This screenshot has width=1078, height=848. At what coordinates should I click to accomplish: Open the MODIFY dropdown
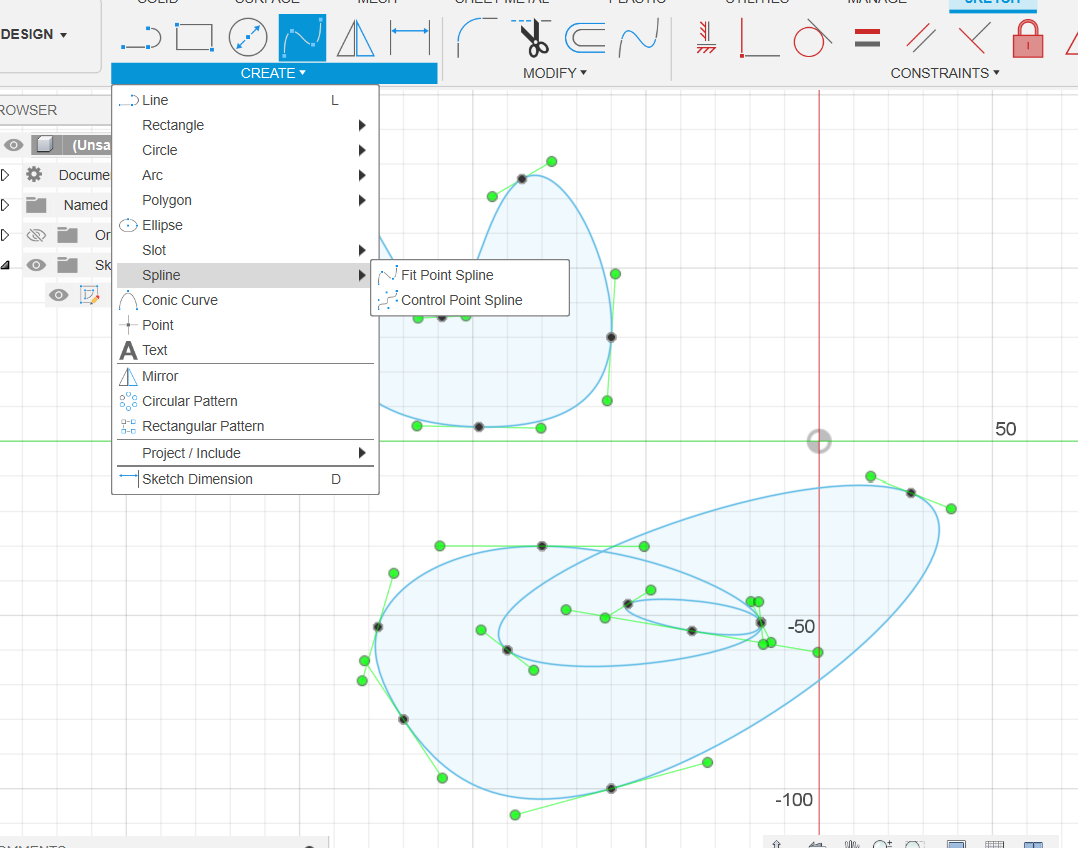click(555, 73)
